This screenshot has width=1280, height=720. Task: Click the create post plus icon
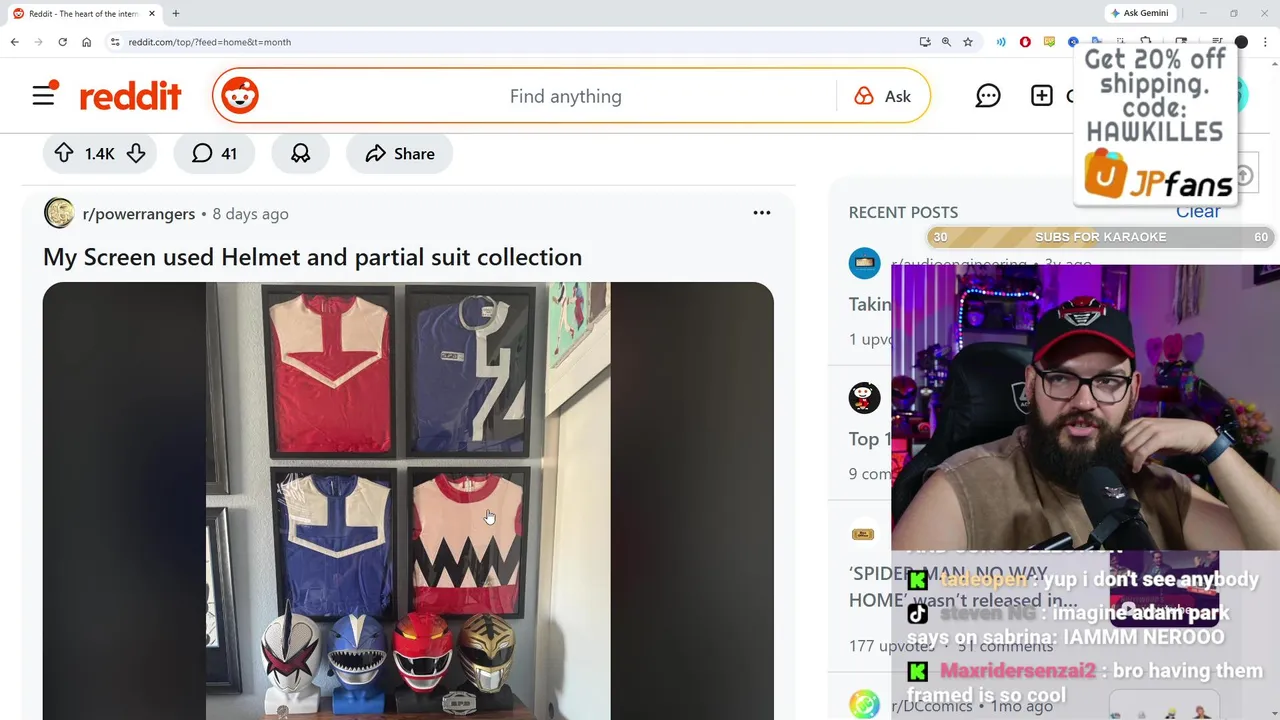(x=1042, y=96)
